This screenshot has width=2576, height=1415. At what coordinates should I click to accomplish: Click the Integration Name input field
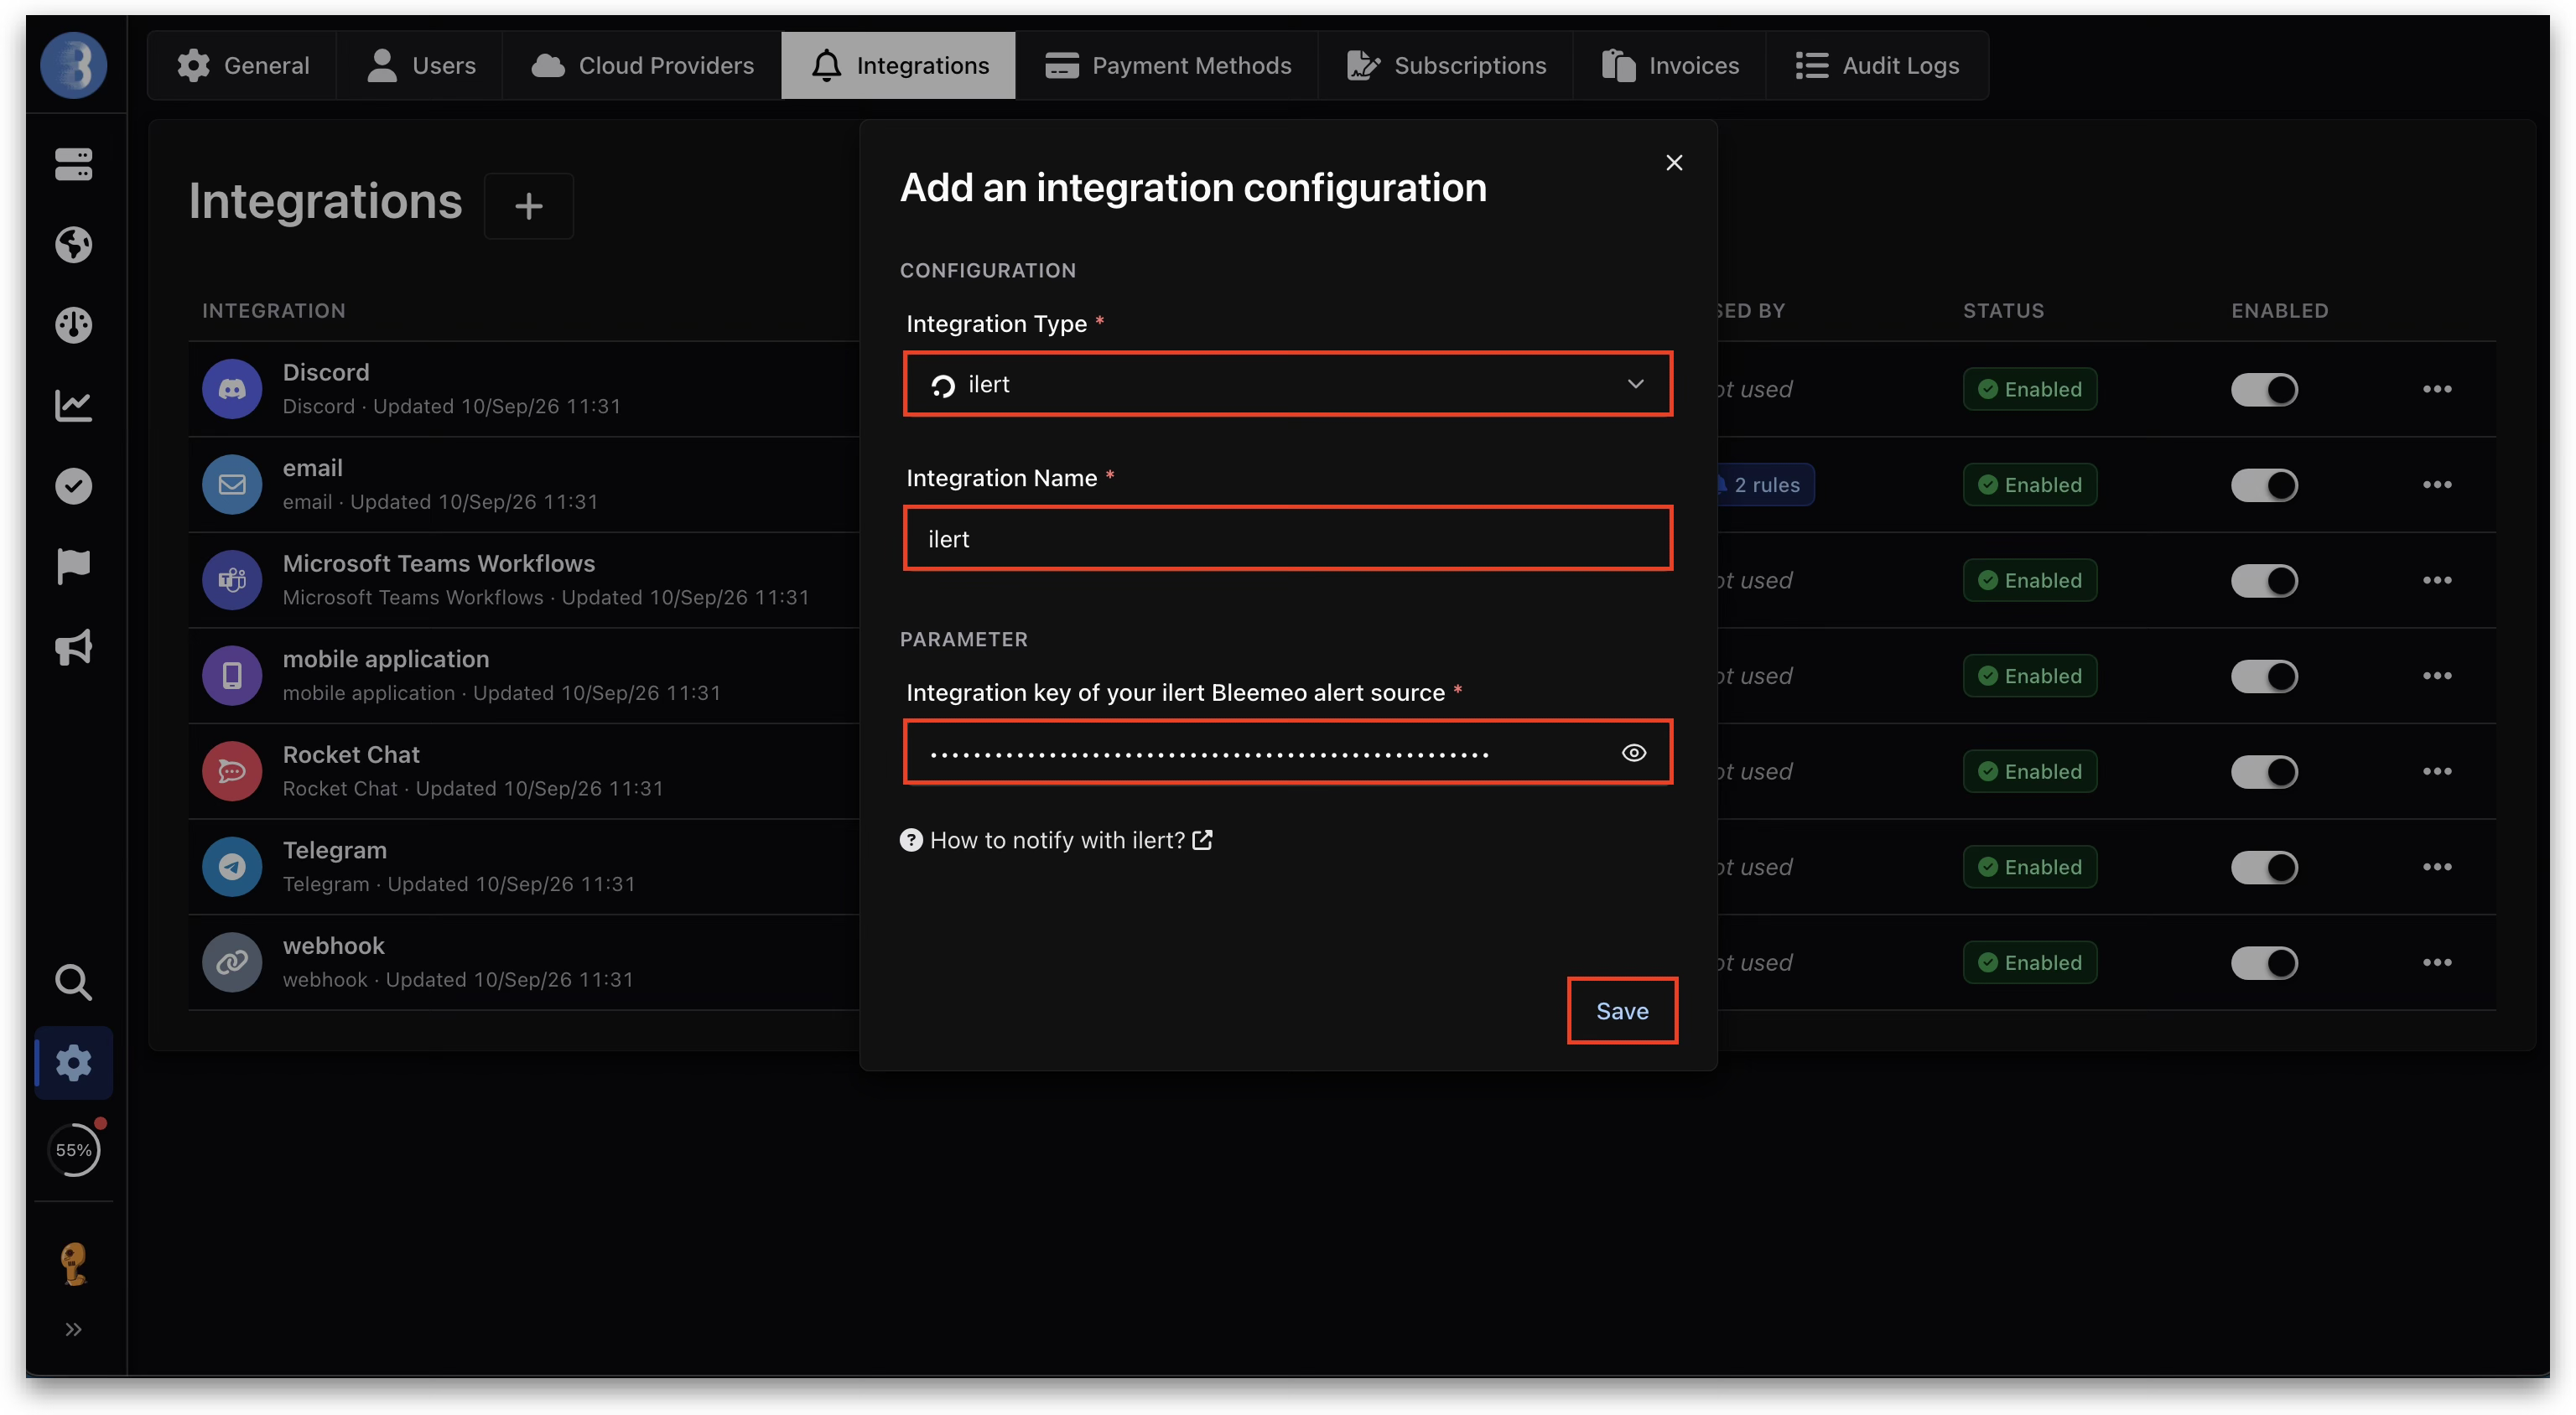pyautogui.click(x=1287, y=539)
